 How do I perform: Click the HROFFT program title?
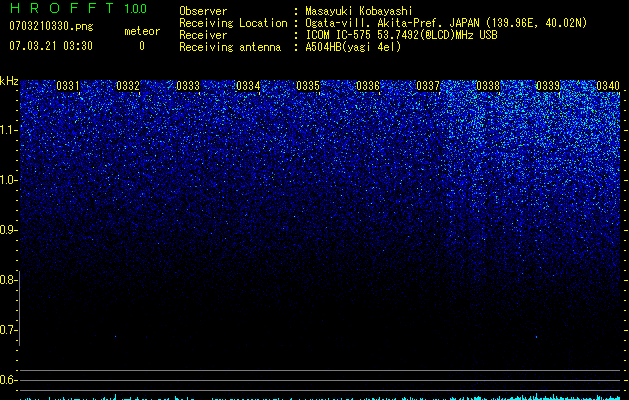point(62,8)
